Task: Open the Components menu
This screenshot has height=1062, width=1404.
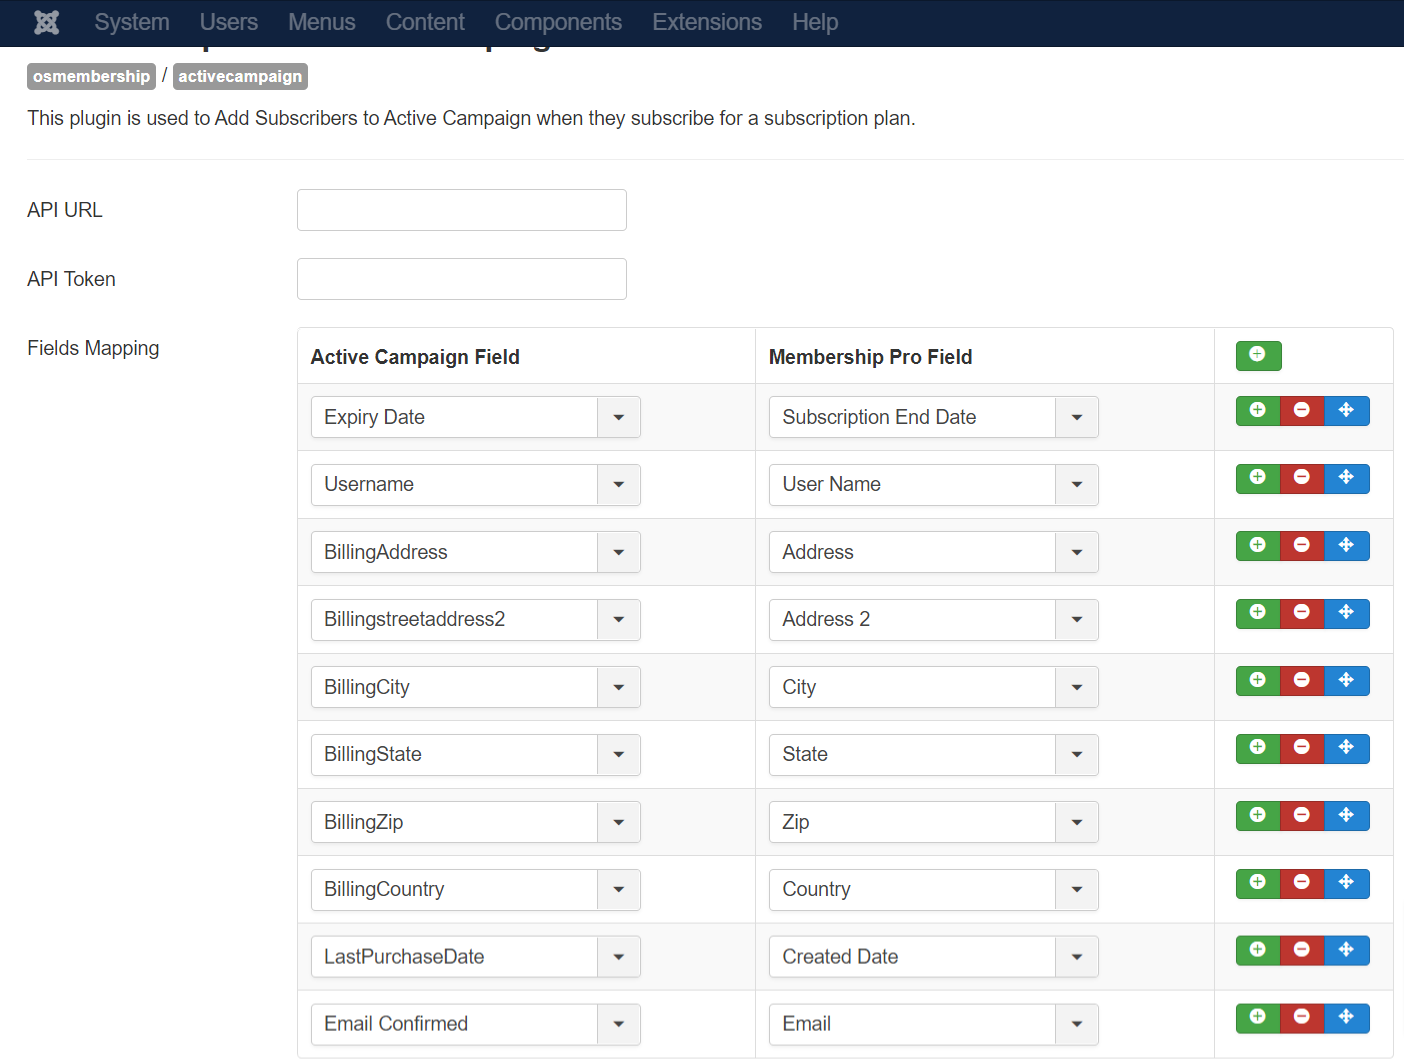Action: pos(558,22)
